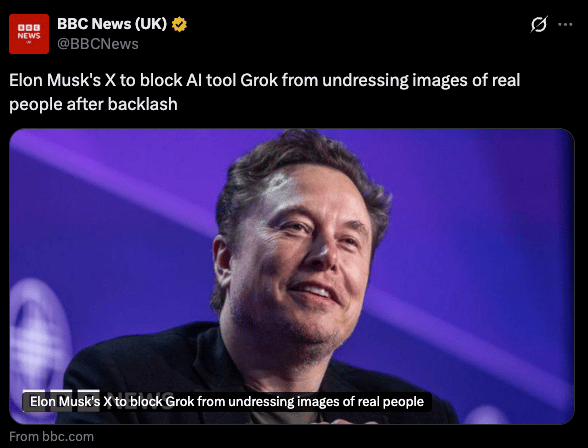
Task: Click the headline caption overlay on image
Action: pyautogui.click(x=227, y=402)
